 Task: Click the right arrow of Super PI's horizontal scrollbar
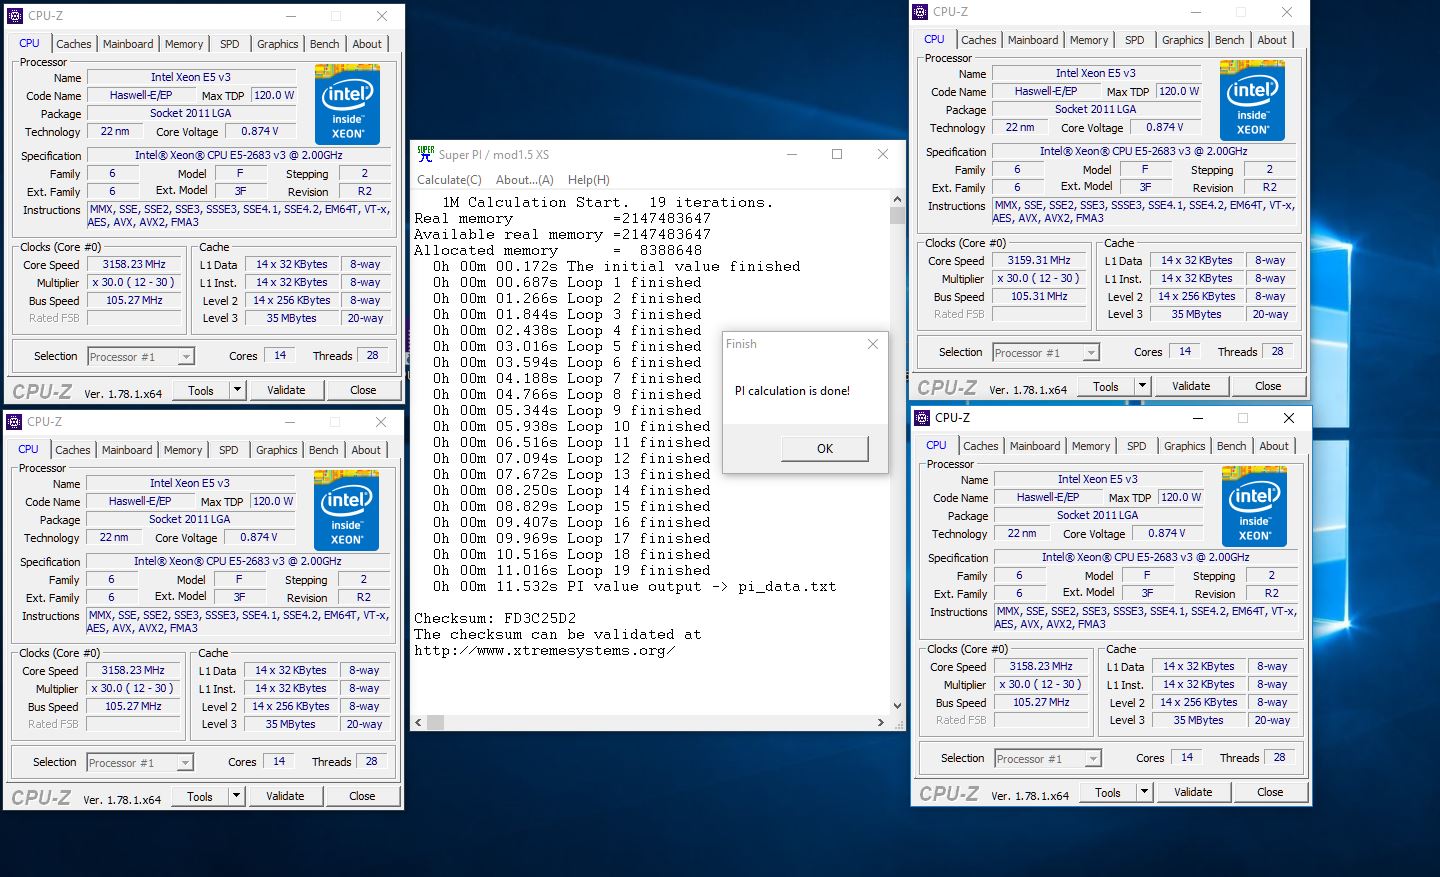tap(880, 722)
